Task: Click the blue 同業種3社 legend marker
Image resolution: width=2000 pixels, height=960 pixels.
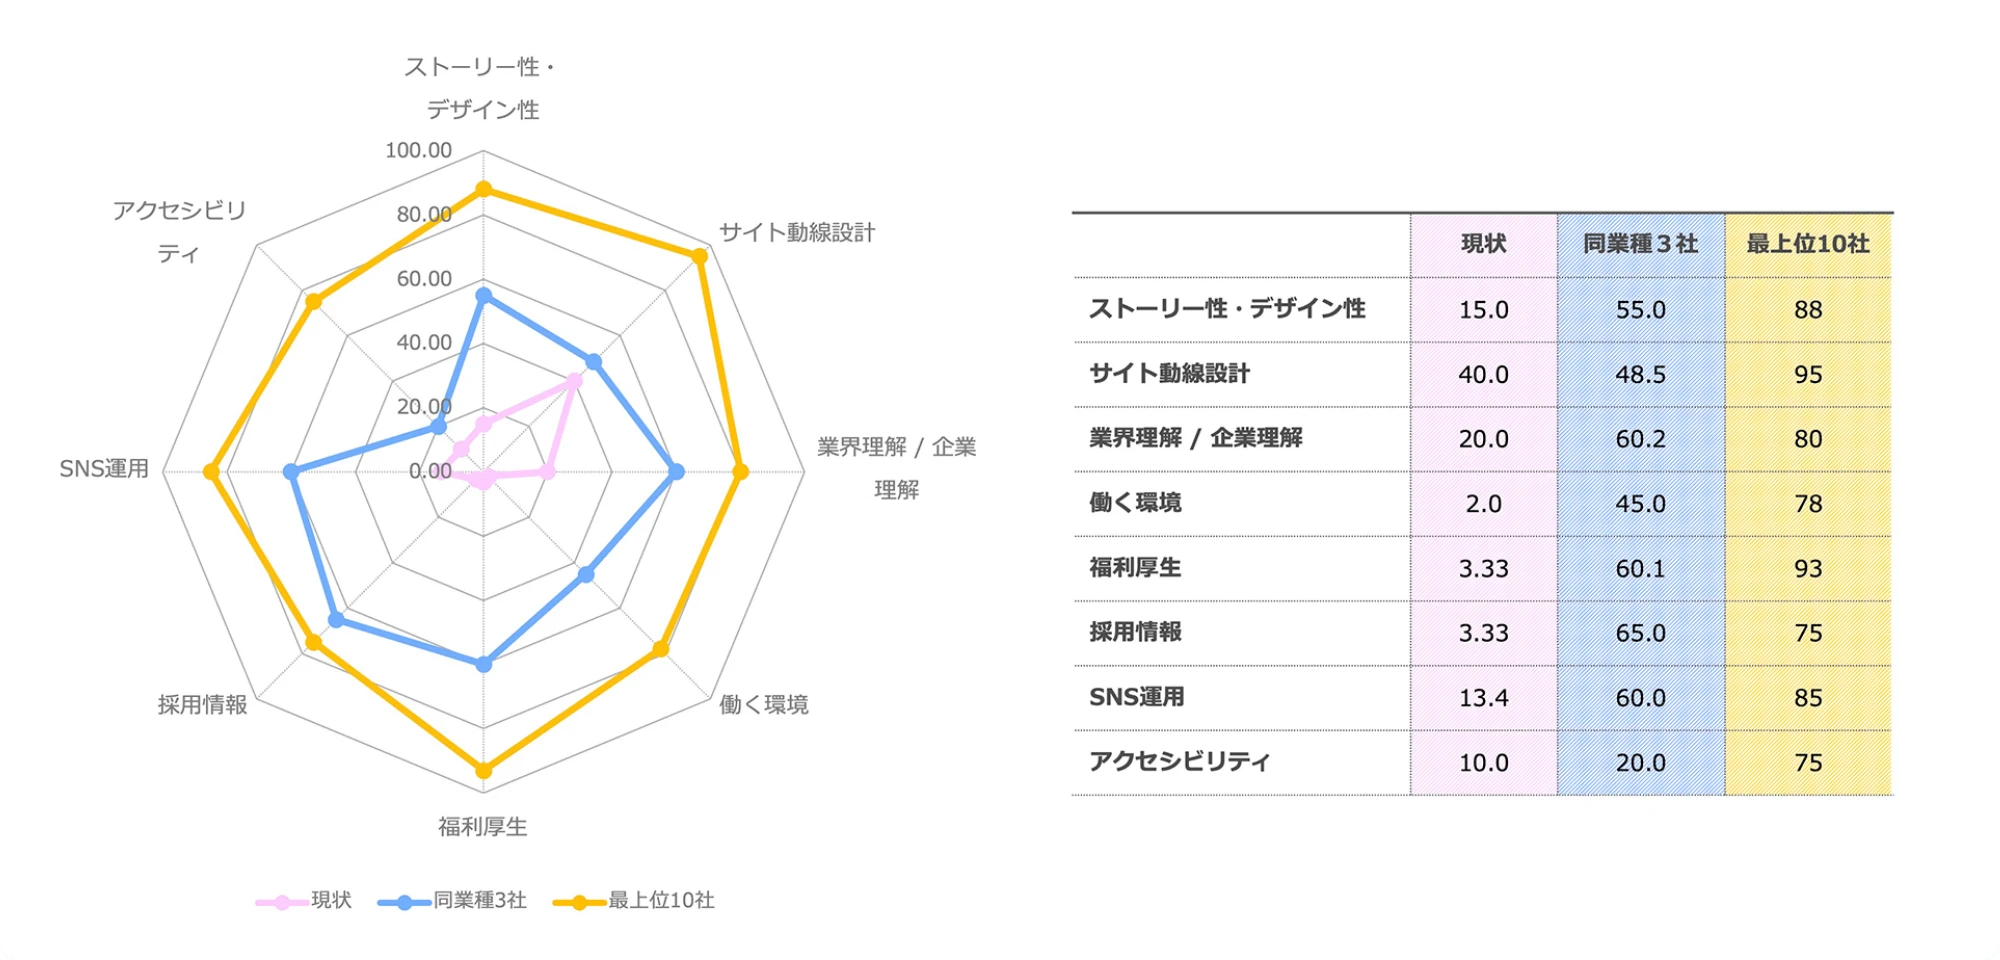Action: coord(405,902)
